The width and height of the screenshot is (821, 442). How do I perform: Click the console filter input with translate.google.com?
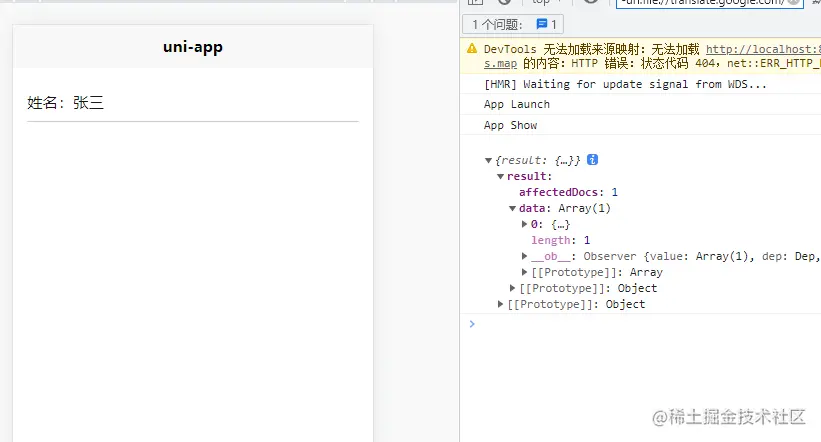pyautogui.click(x=709, y=3)
